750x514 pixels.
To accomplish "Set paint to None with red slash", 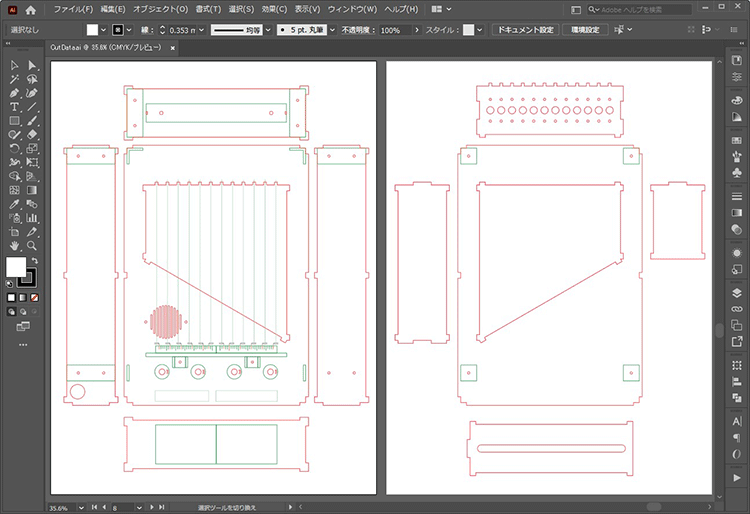I will point(34,297).
